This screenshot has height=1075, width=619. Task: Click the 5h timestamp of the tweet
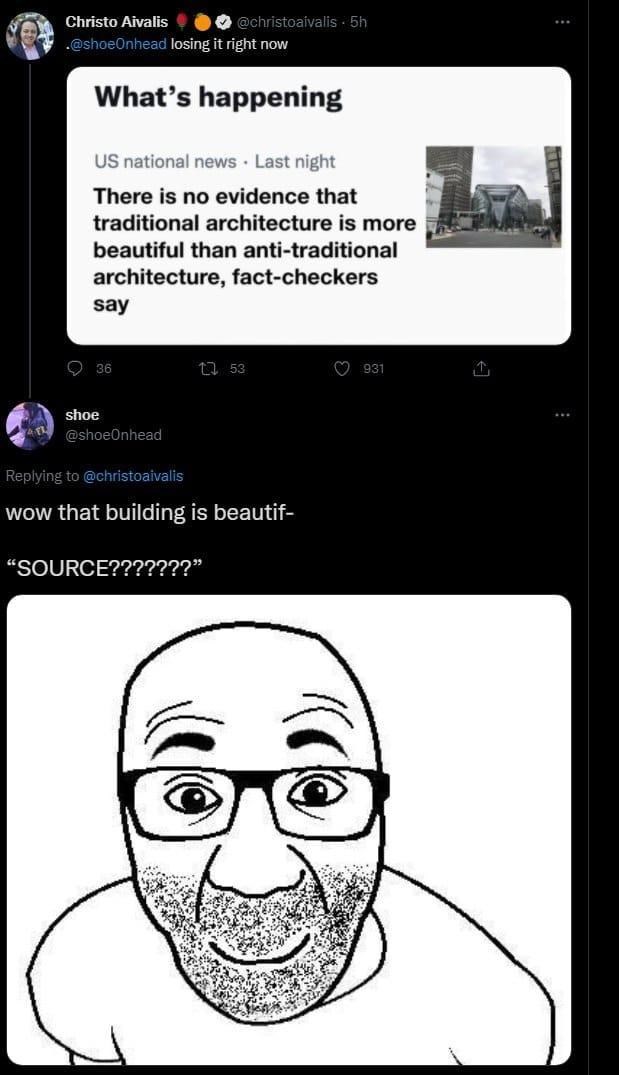359,22
